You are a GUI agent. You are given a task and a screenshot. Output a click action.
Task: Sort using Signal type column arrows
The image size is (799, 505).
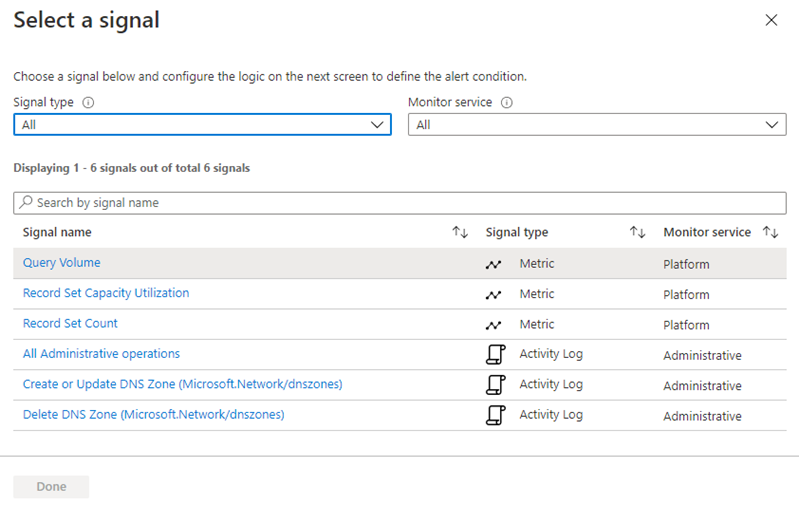pyautogui.click(x=637, y=232)
